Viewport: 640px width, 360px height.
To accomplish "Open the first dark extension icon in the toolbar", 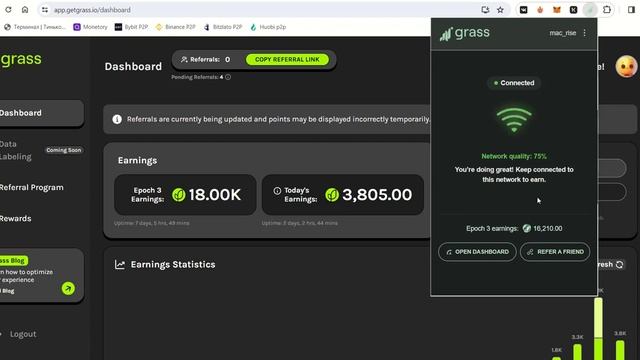I will coord(523,10).
